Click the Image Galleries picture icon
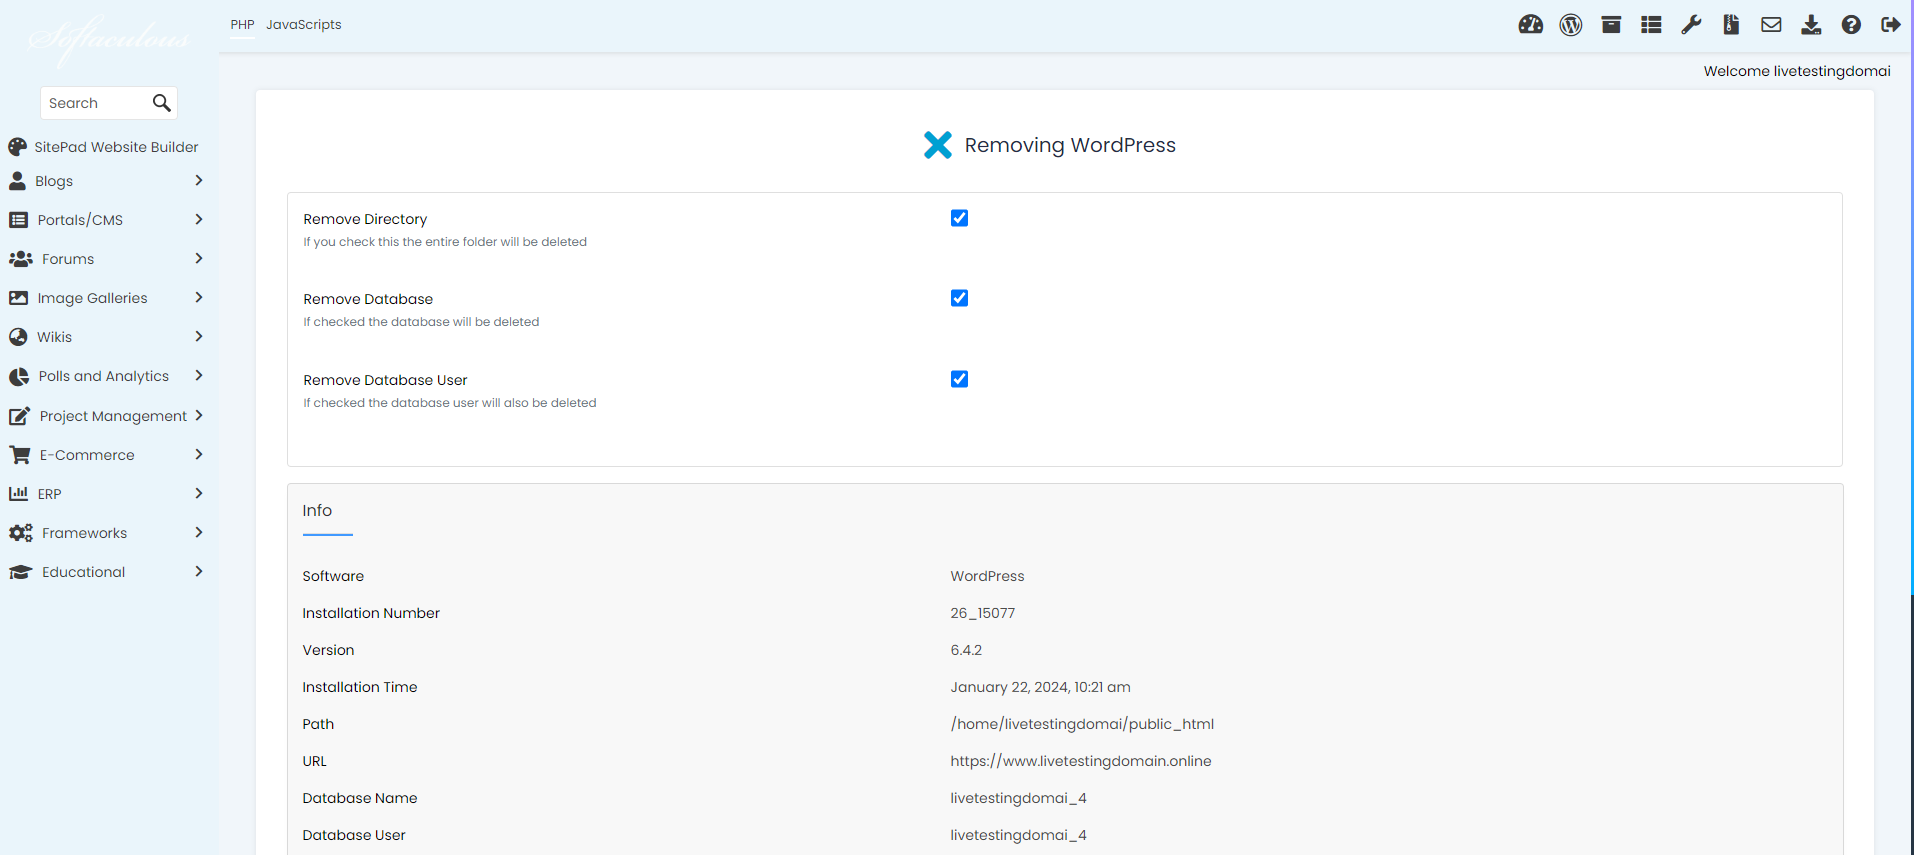 18,298
